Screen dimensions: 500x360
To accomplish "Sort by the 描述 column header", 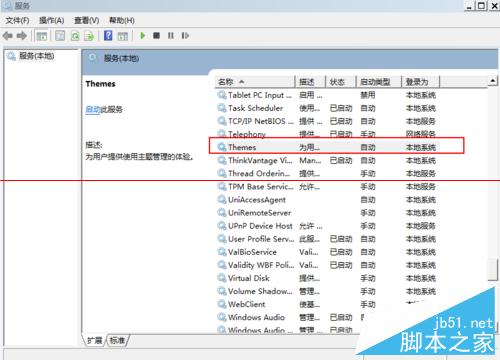I will 310,82.
